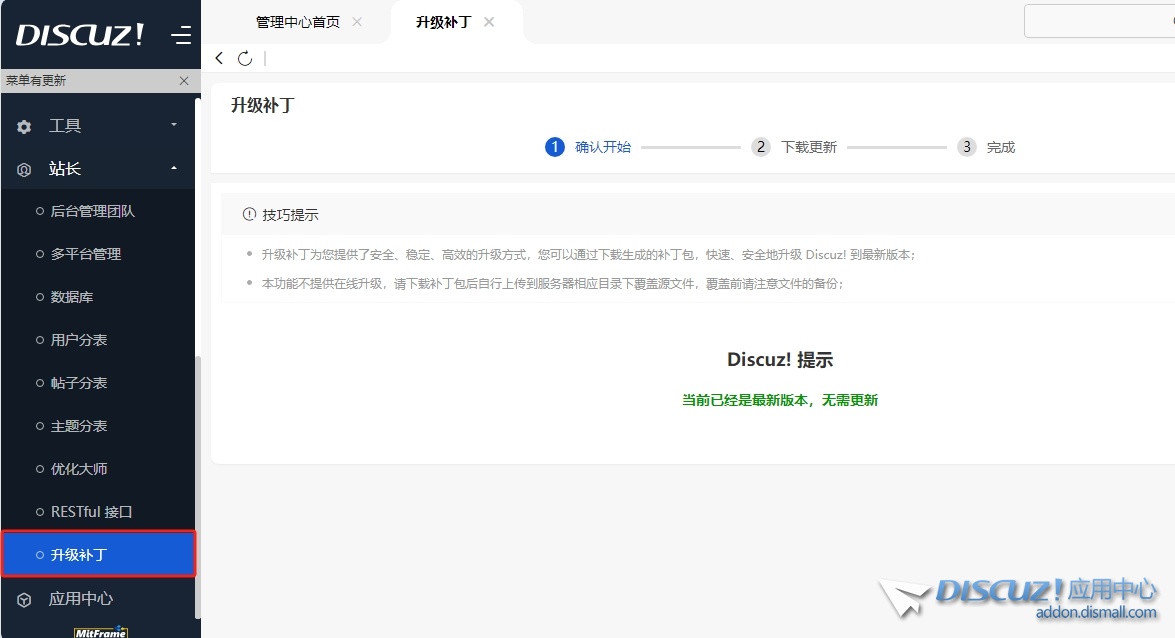This screenshot has height=638, width=1175.
Task: Click the sidebar vertical scrollbar
Action: click(x=198, y=480)
